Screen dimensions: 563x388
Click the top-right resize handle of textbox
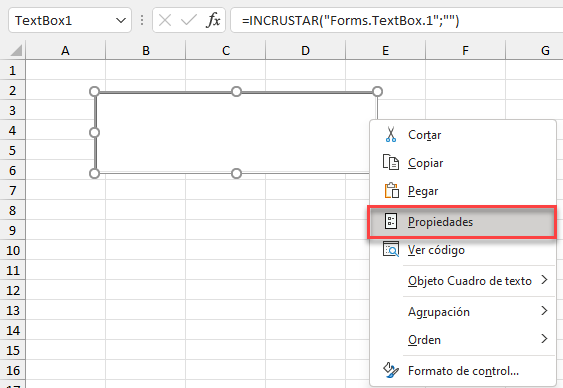[377, 92]
